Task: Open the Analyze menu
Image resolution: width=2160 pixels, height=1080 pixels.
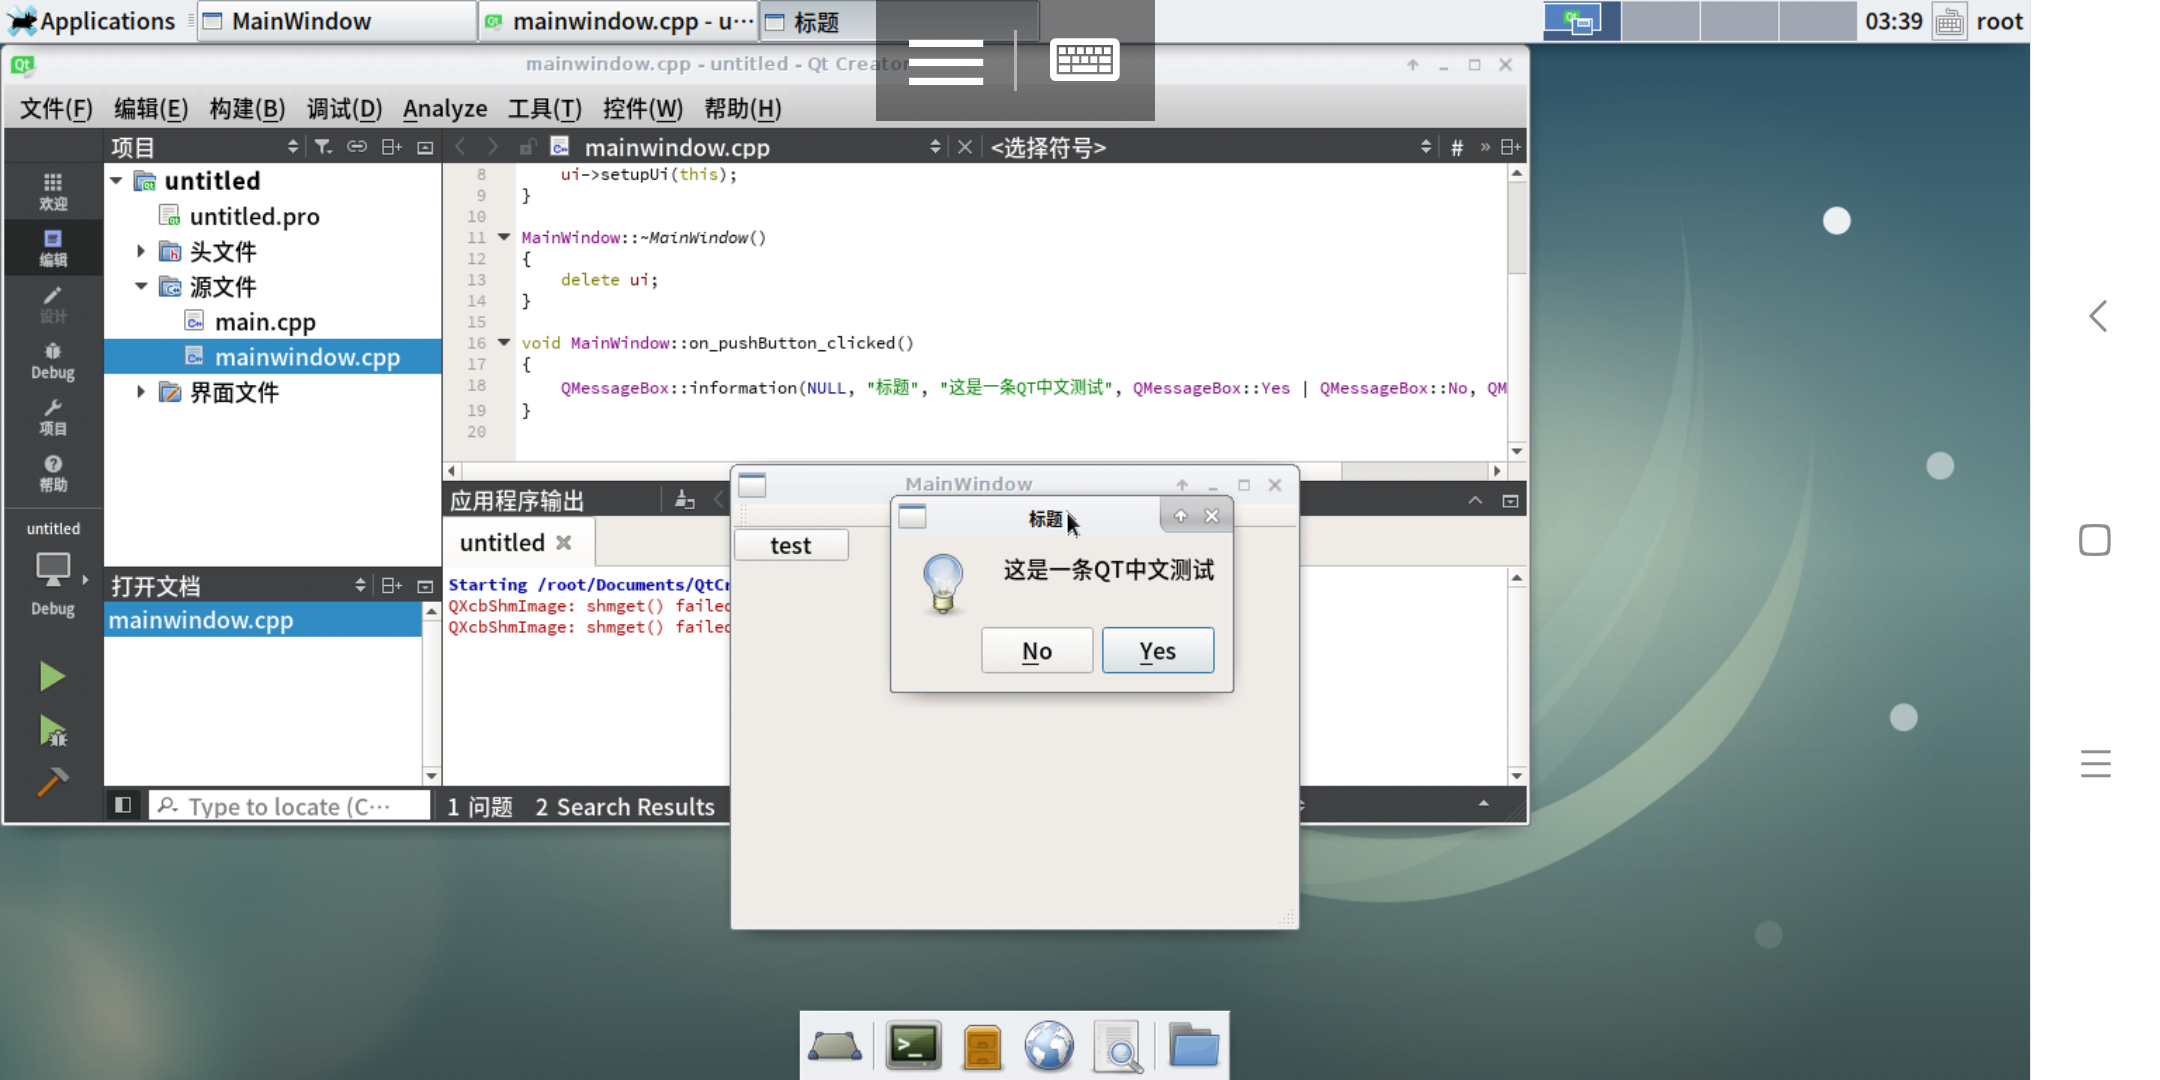Action: coord(445,108)
